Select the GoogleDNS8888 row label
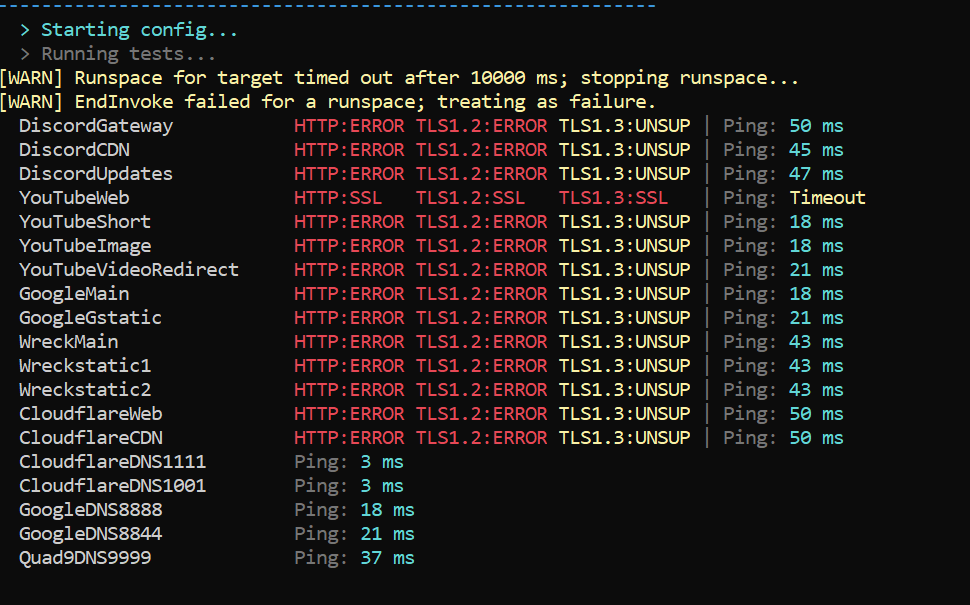Viewport: 970px width, 605px height. pyautogui.click(x=91, y=510)
